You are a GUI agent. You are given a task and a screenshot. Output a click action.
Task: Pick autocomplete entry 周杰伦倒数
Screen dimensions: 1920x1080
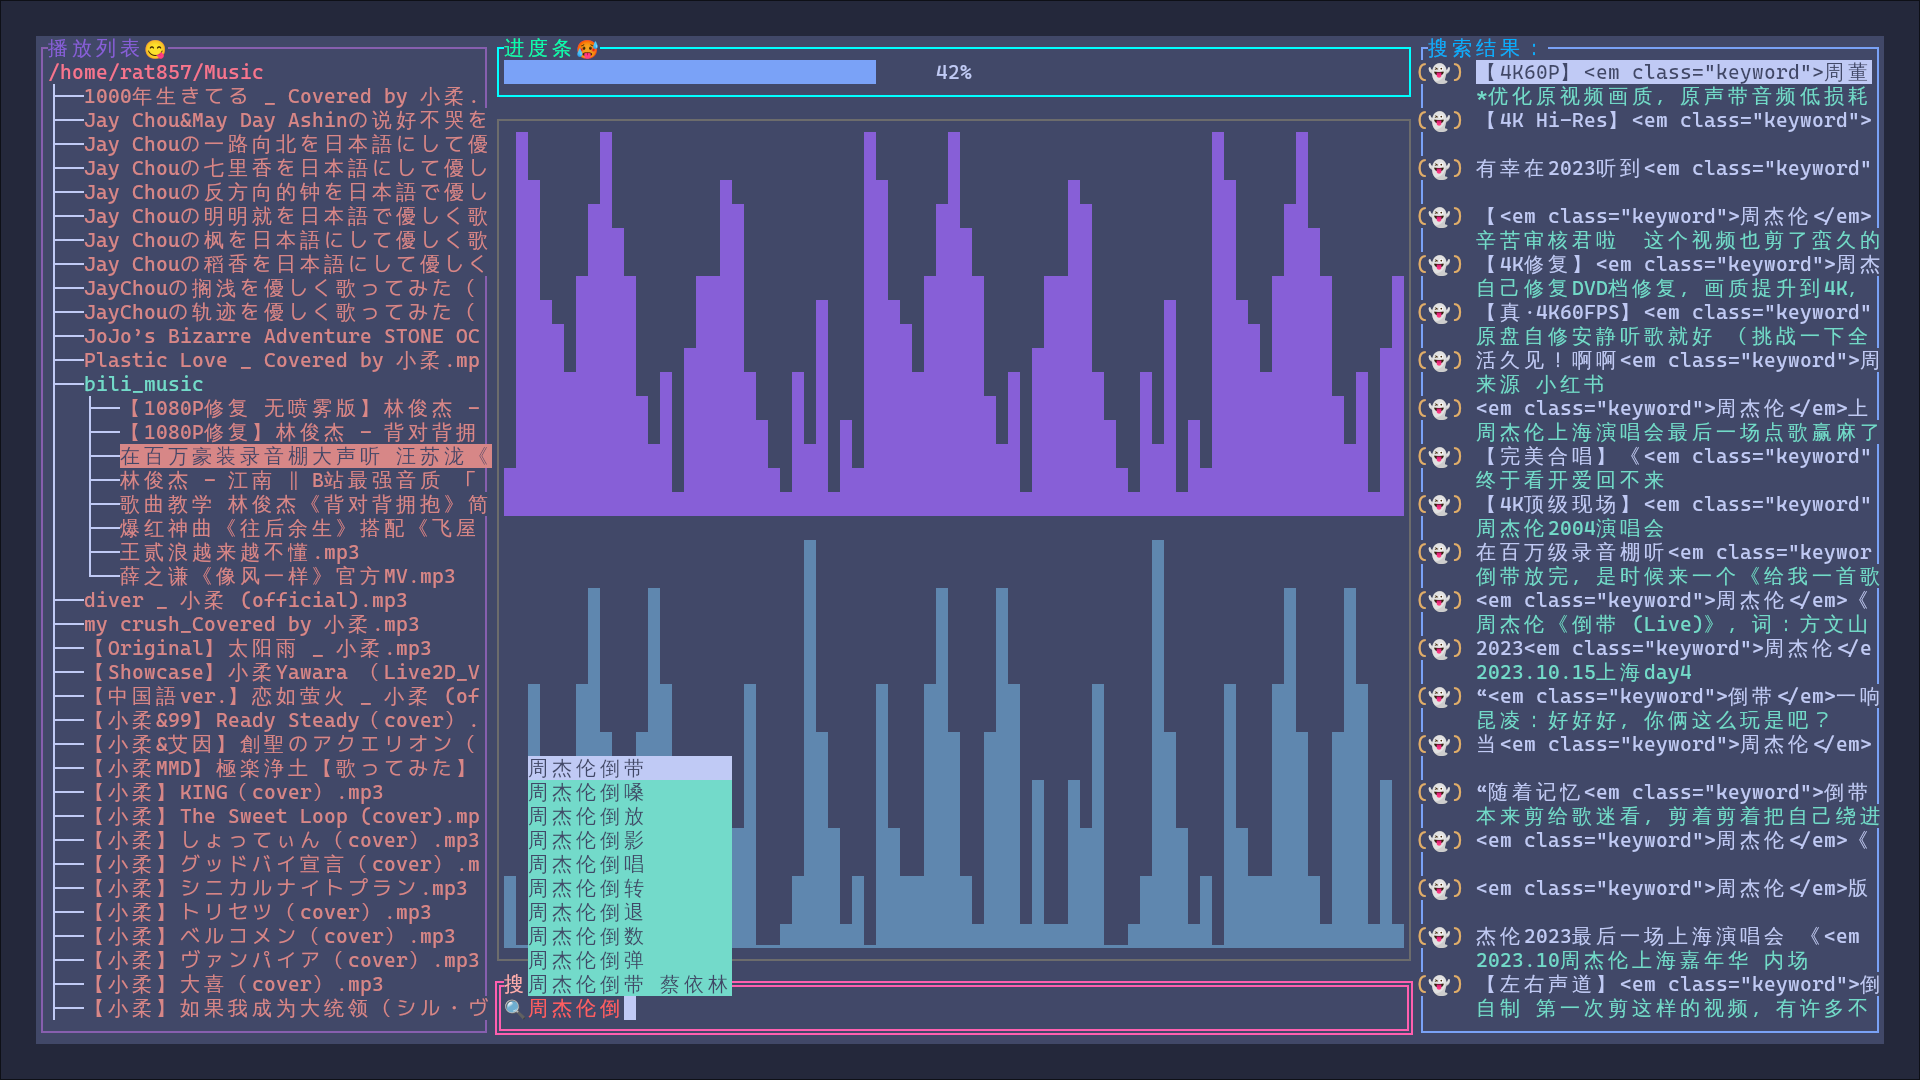tap(586, 937)
